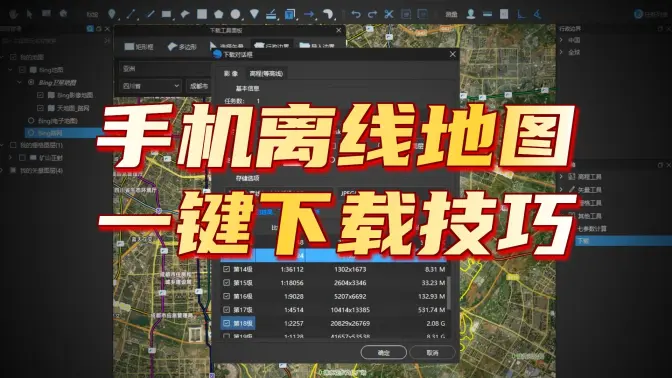Click the redo arrow icon

click(372, 15)
